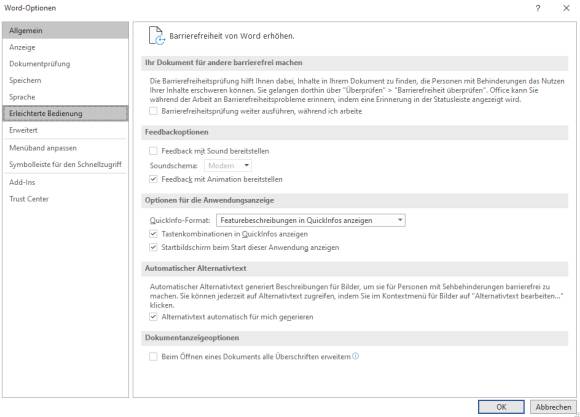The image size is (580, 417).
Task: Toggle Feedback mit Sound bereitstellen
Action: pos(153,151)
